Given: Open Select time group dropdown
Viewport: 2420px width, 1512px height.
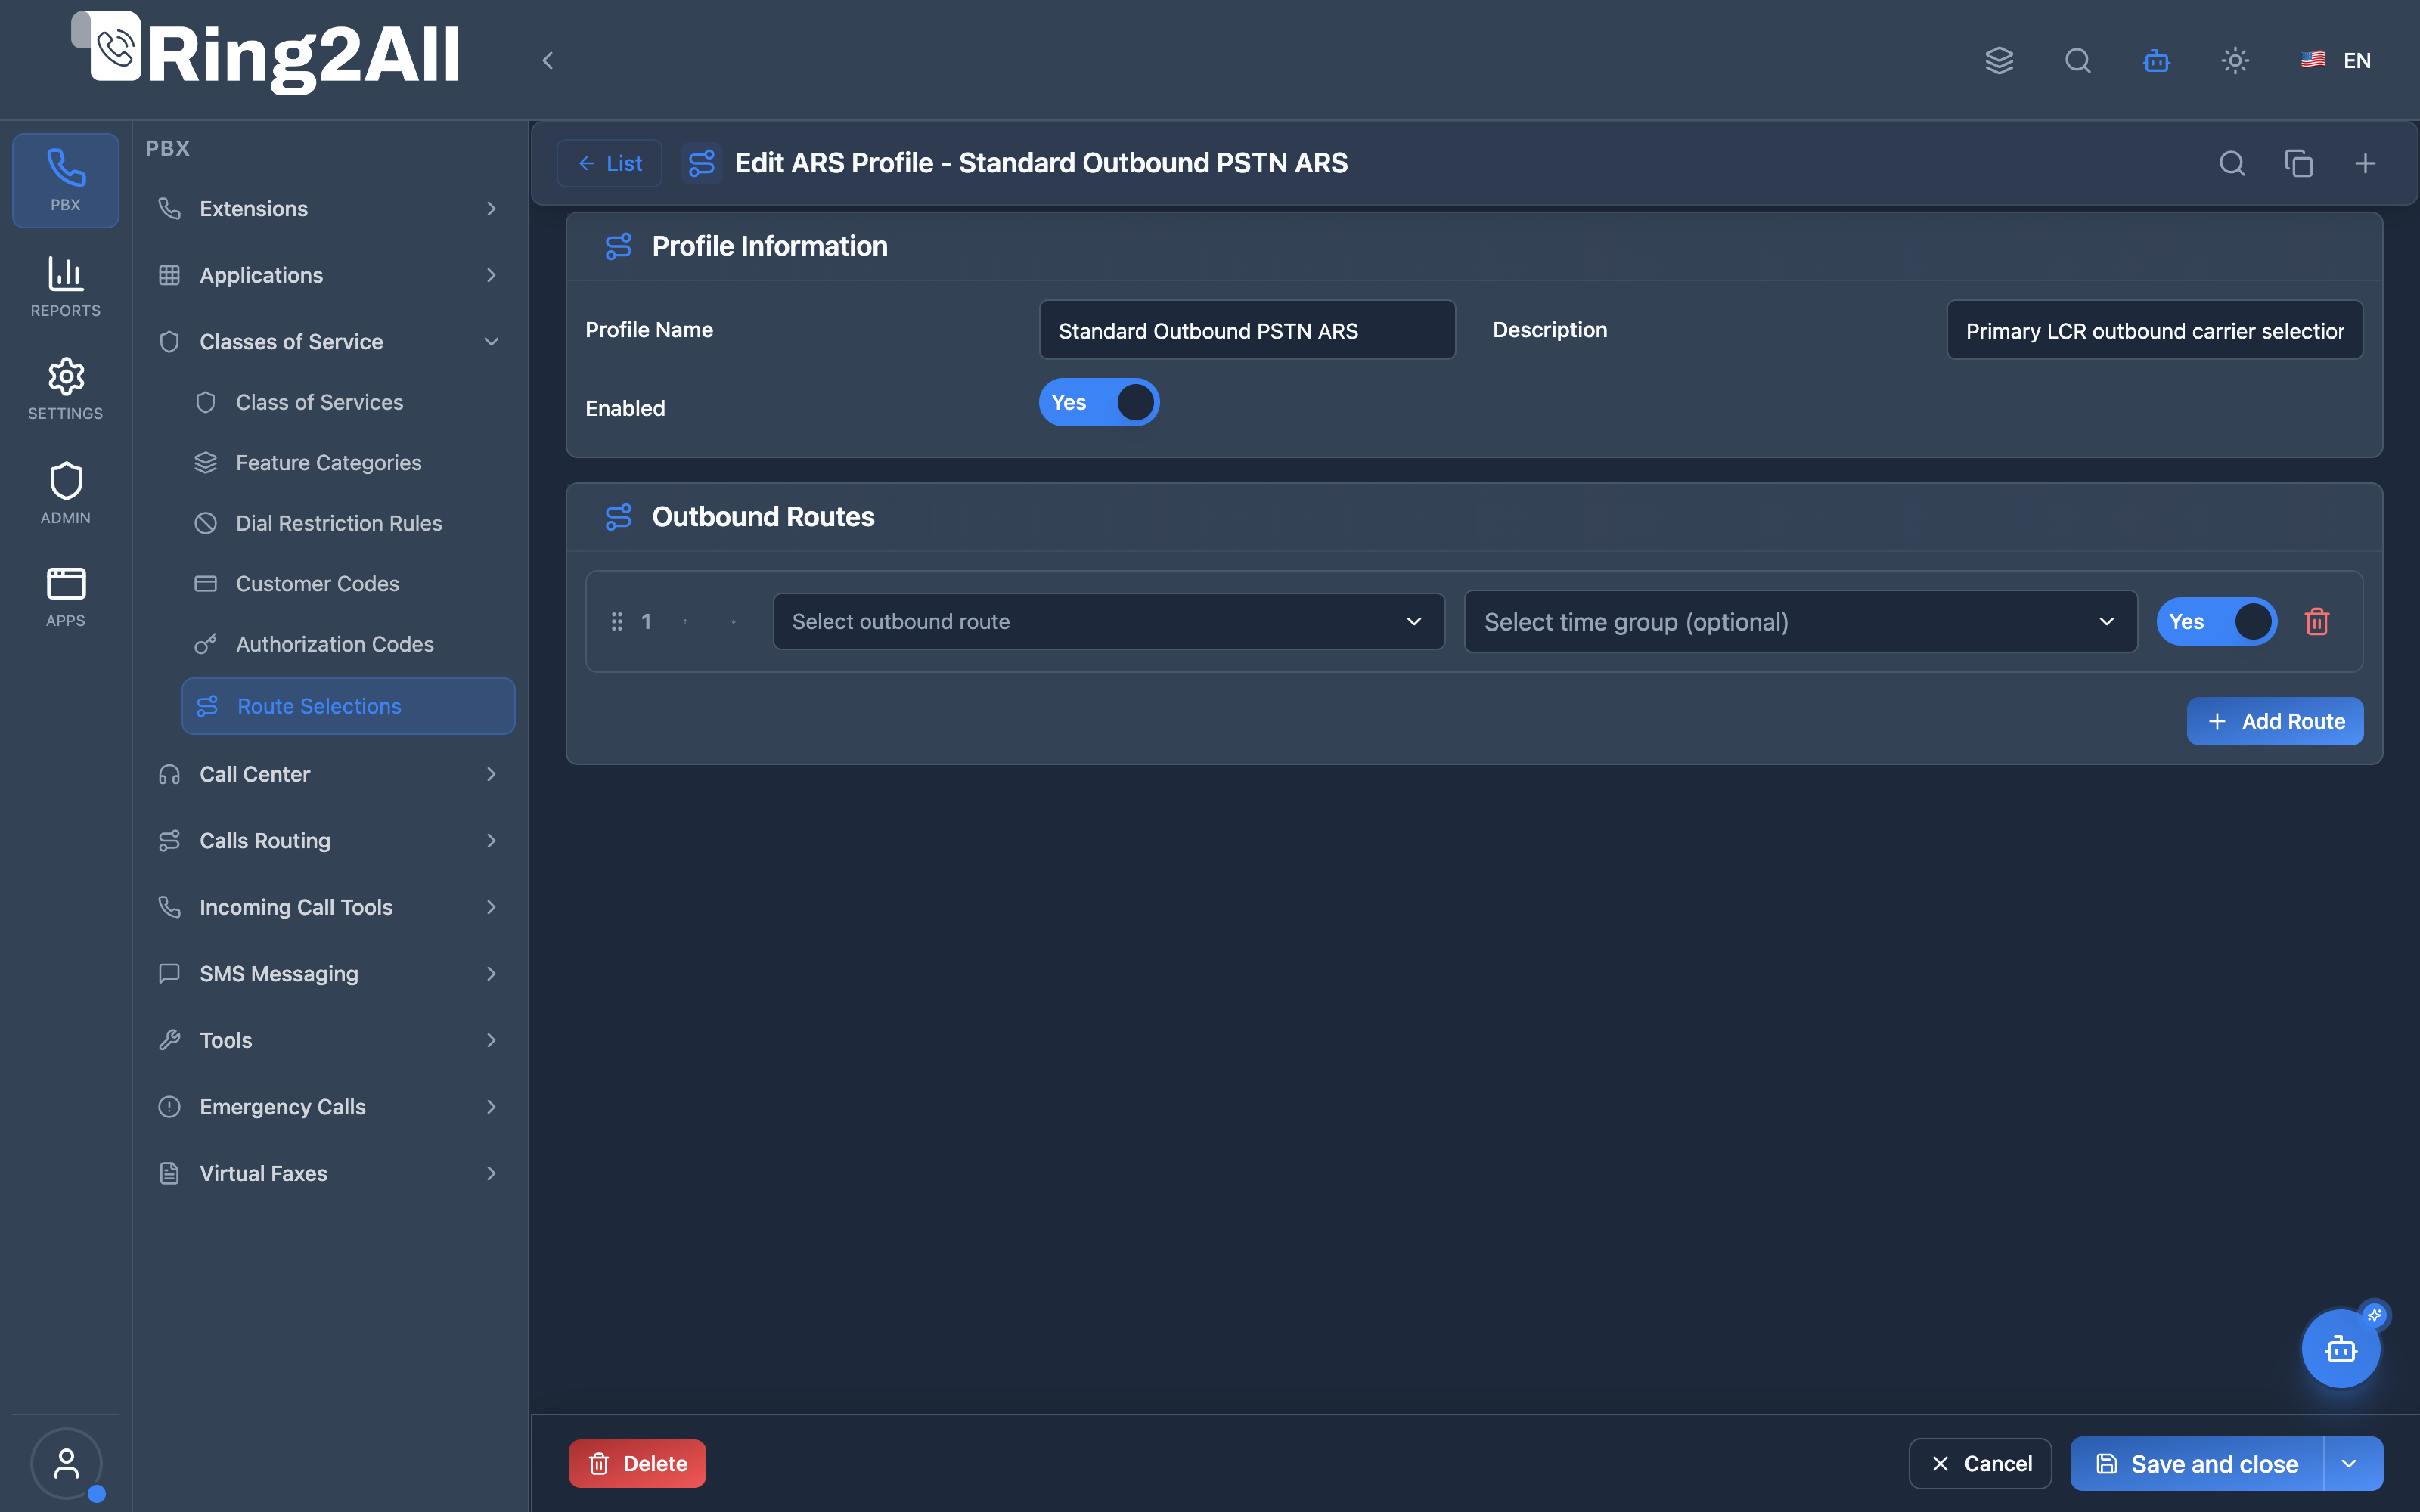Looking at the screenshot, I should coord(1800,621).
